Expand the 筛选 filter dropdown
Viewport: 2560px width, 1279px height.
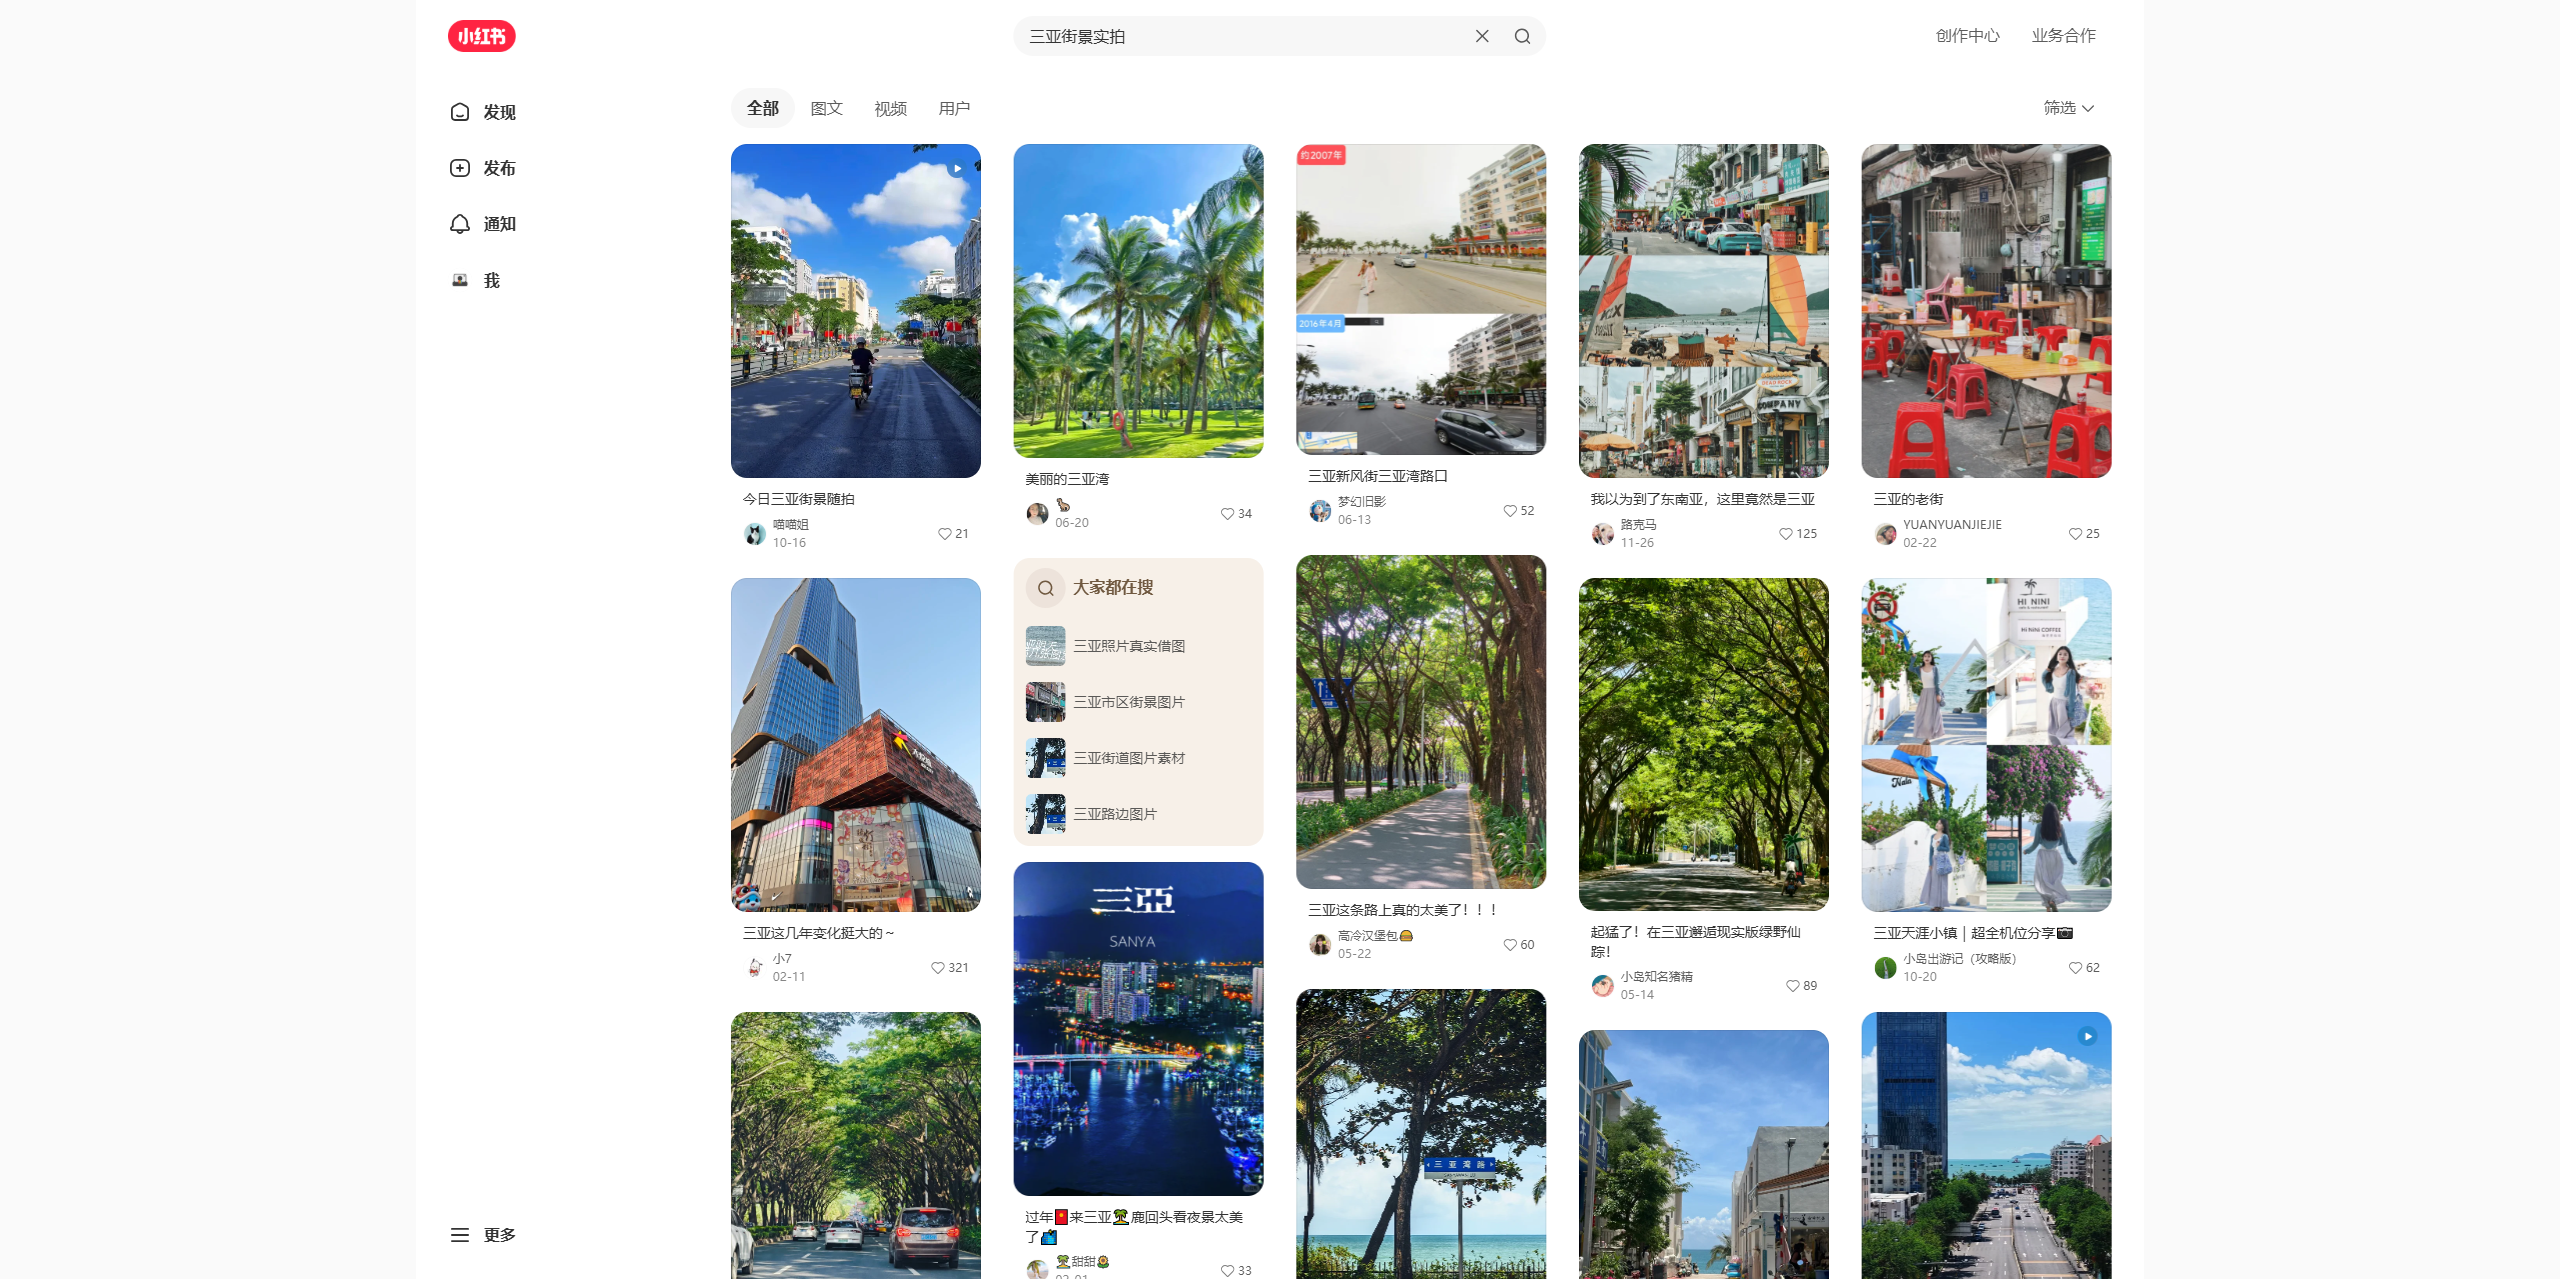pyautogui.click(x=2068, y=108)
